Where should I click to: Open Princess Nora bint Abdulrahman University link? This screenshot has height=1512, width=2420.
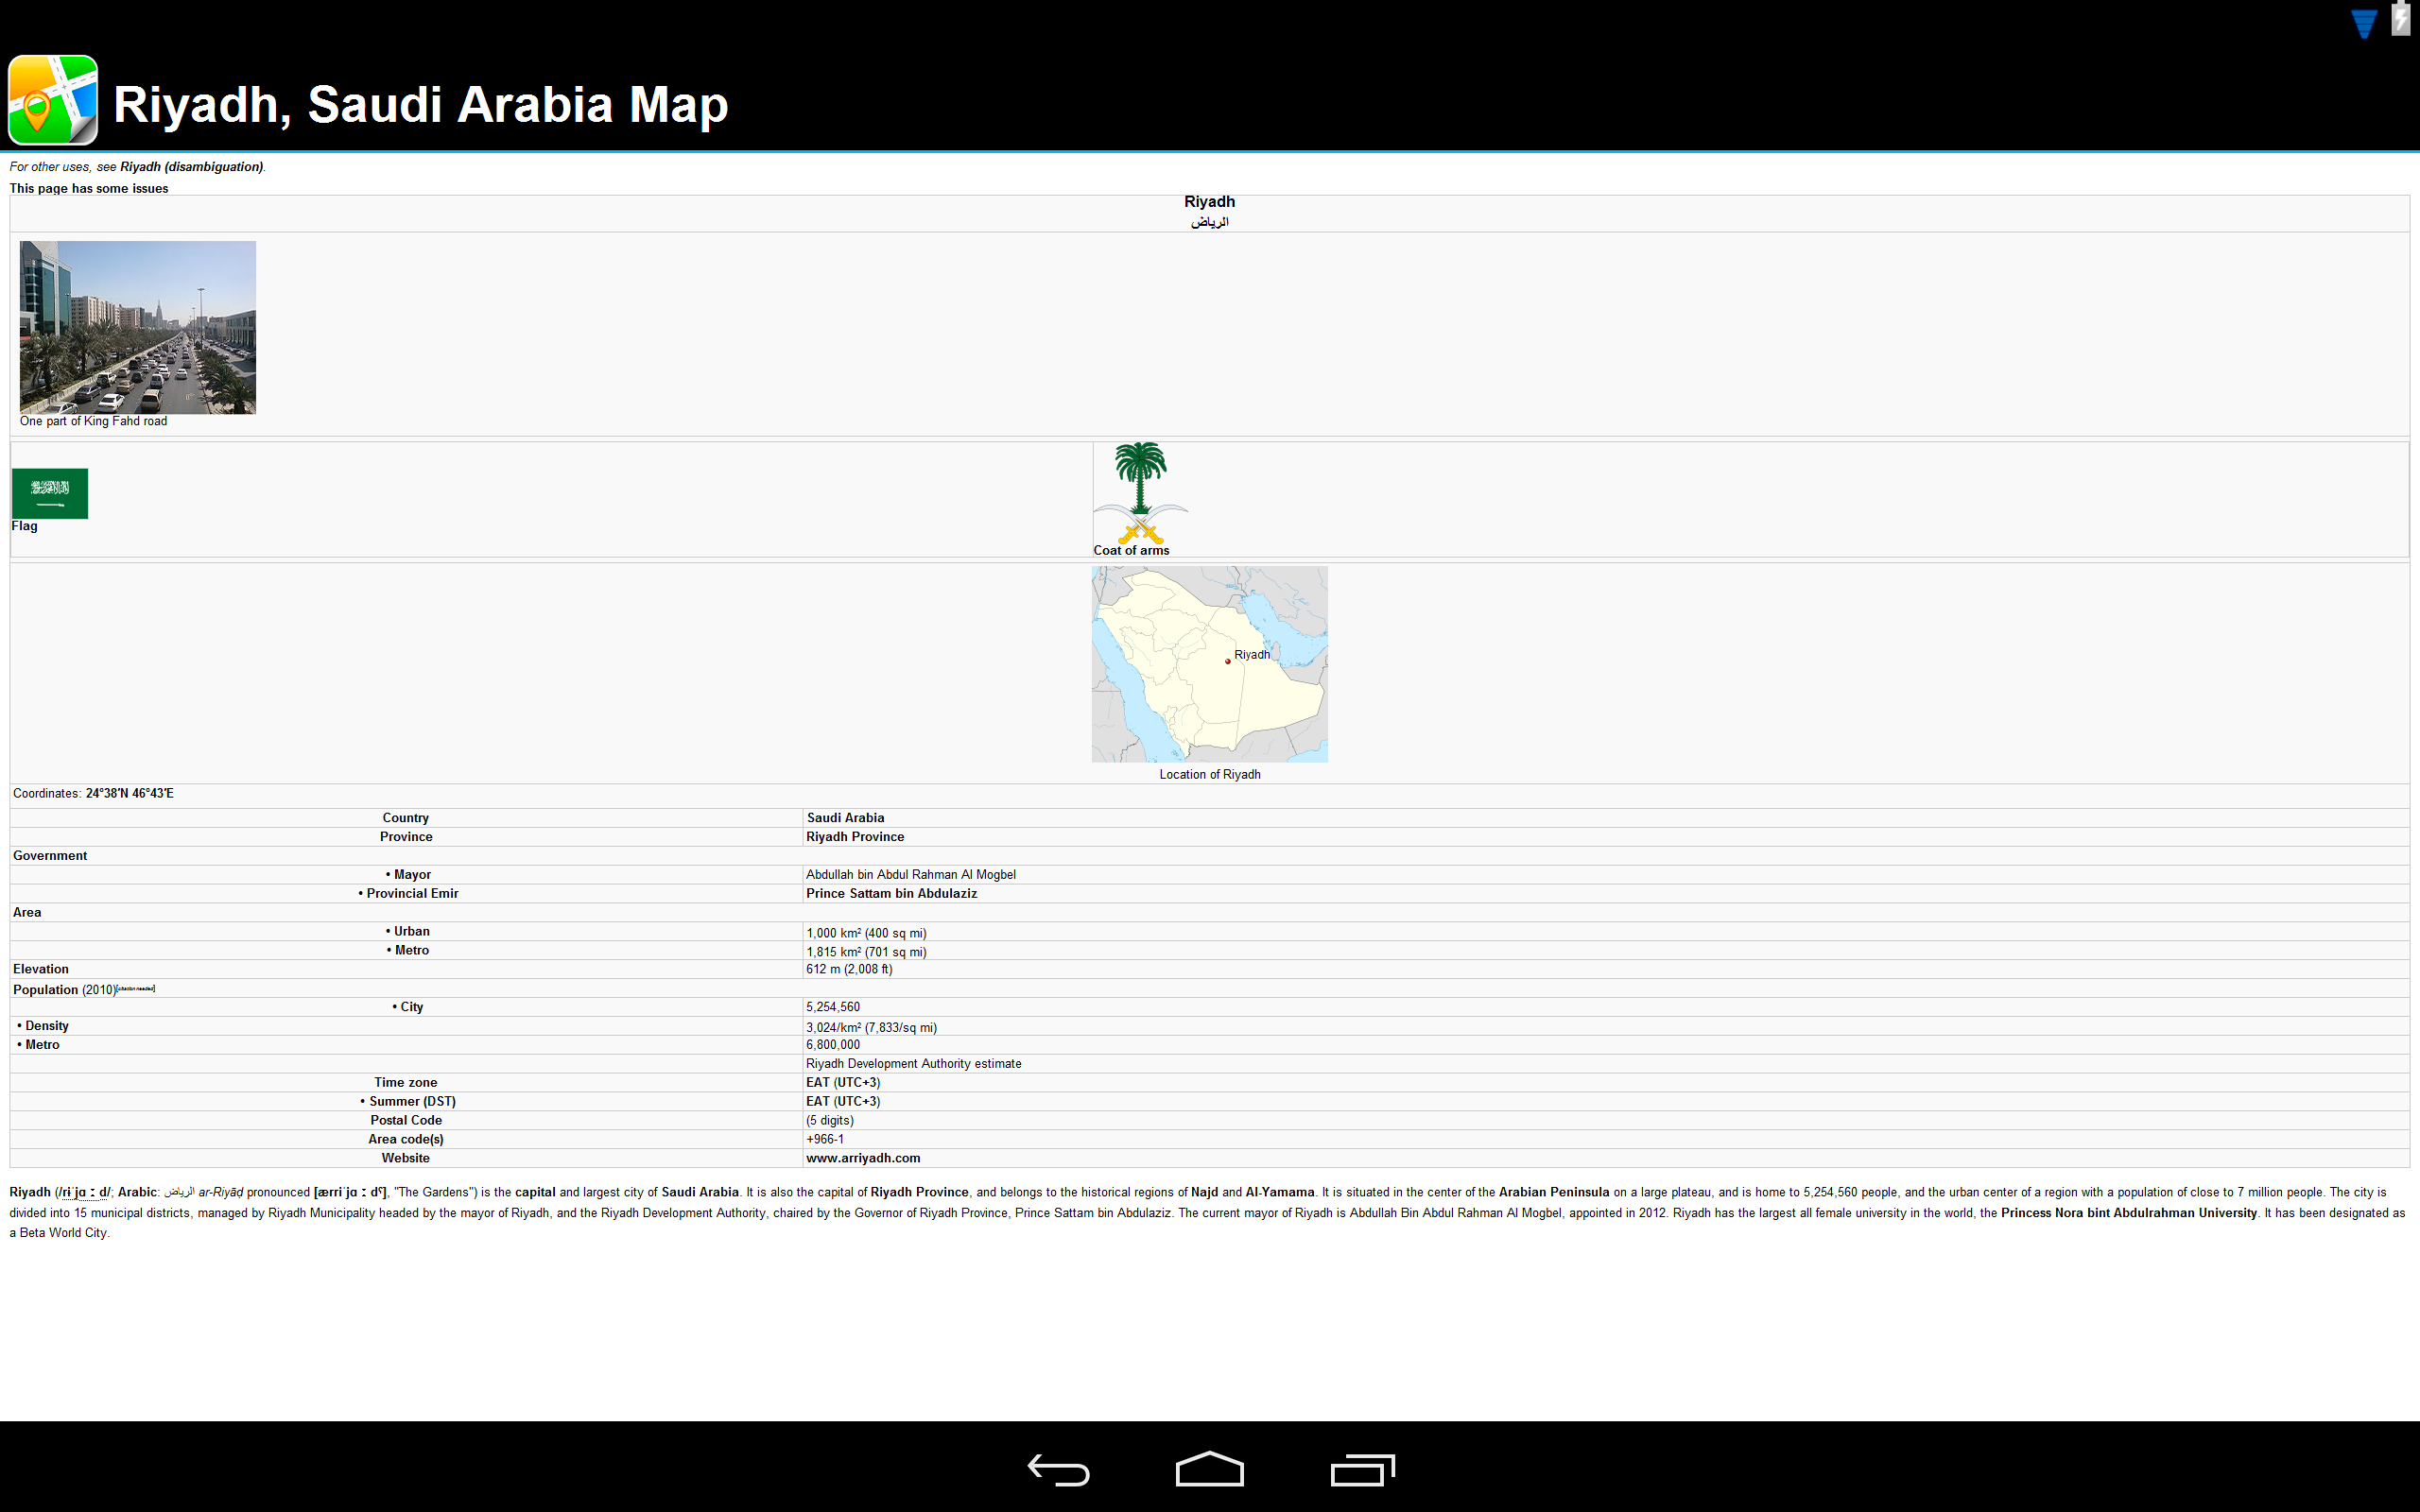[2128, 1213]
